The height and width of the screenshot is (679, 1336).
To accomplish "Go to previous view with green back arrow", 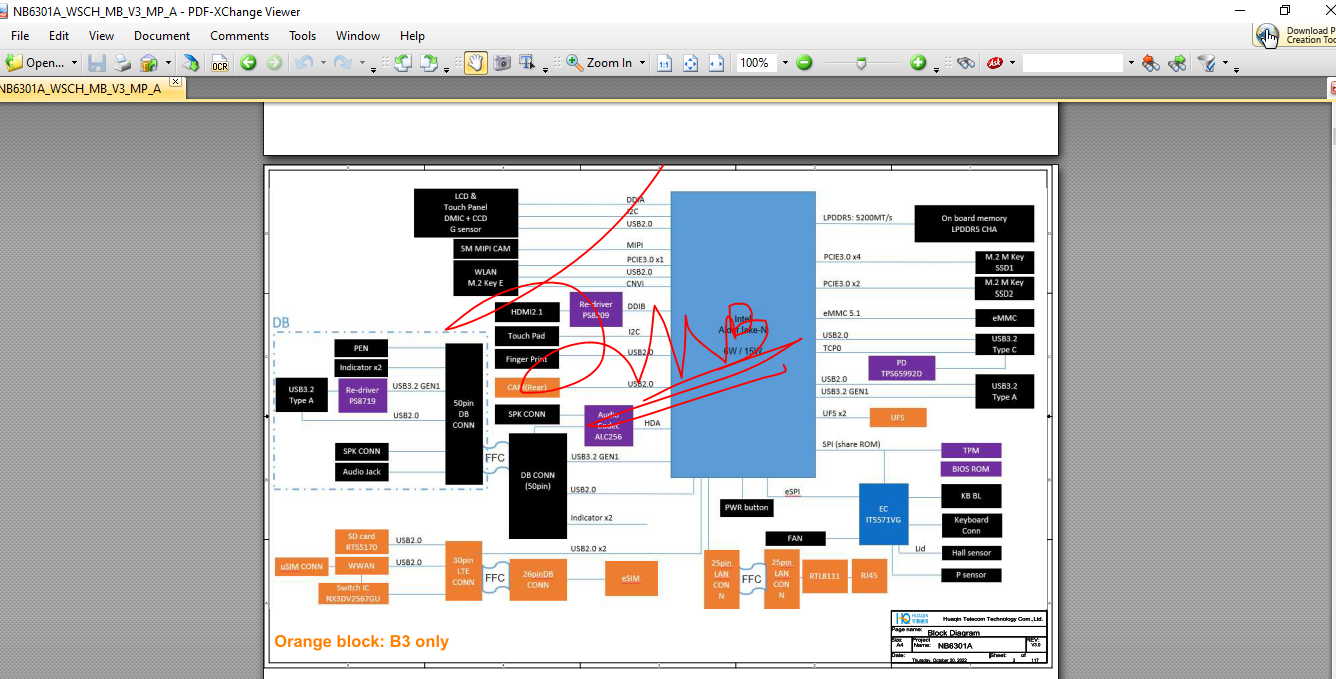I will (x=248, y=62).
